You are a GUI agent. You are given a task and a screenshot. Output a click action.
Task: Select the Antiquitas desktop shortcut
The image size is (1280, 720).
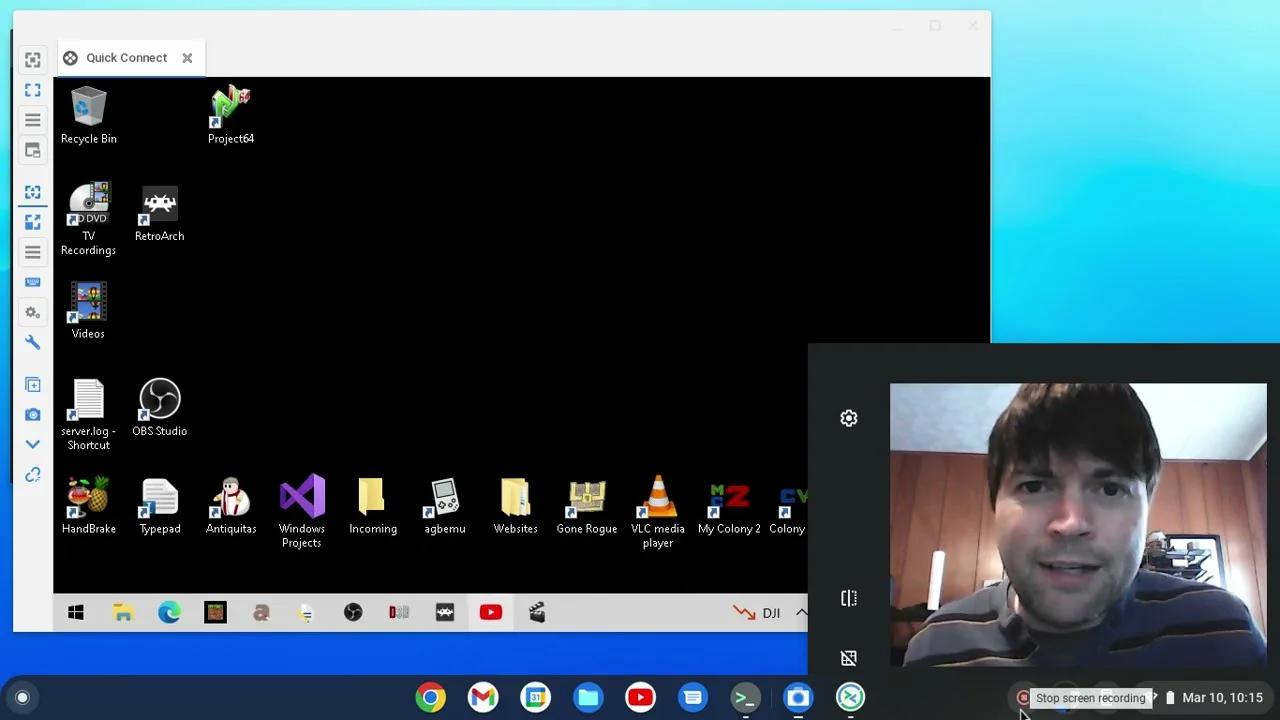pos(231,506)
